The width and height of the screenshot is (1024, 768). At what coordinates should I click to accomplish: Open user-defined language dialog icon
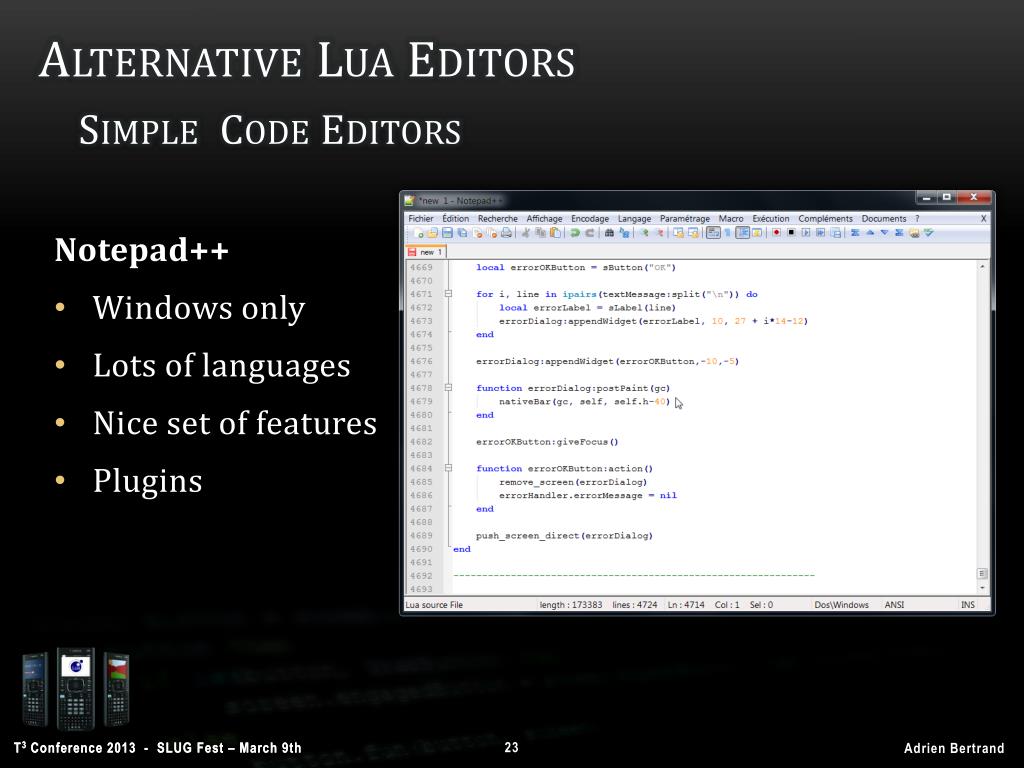tap(757, 232)
